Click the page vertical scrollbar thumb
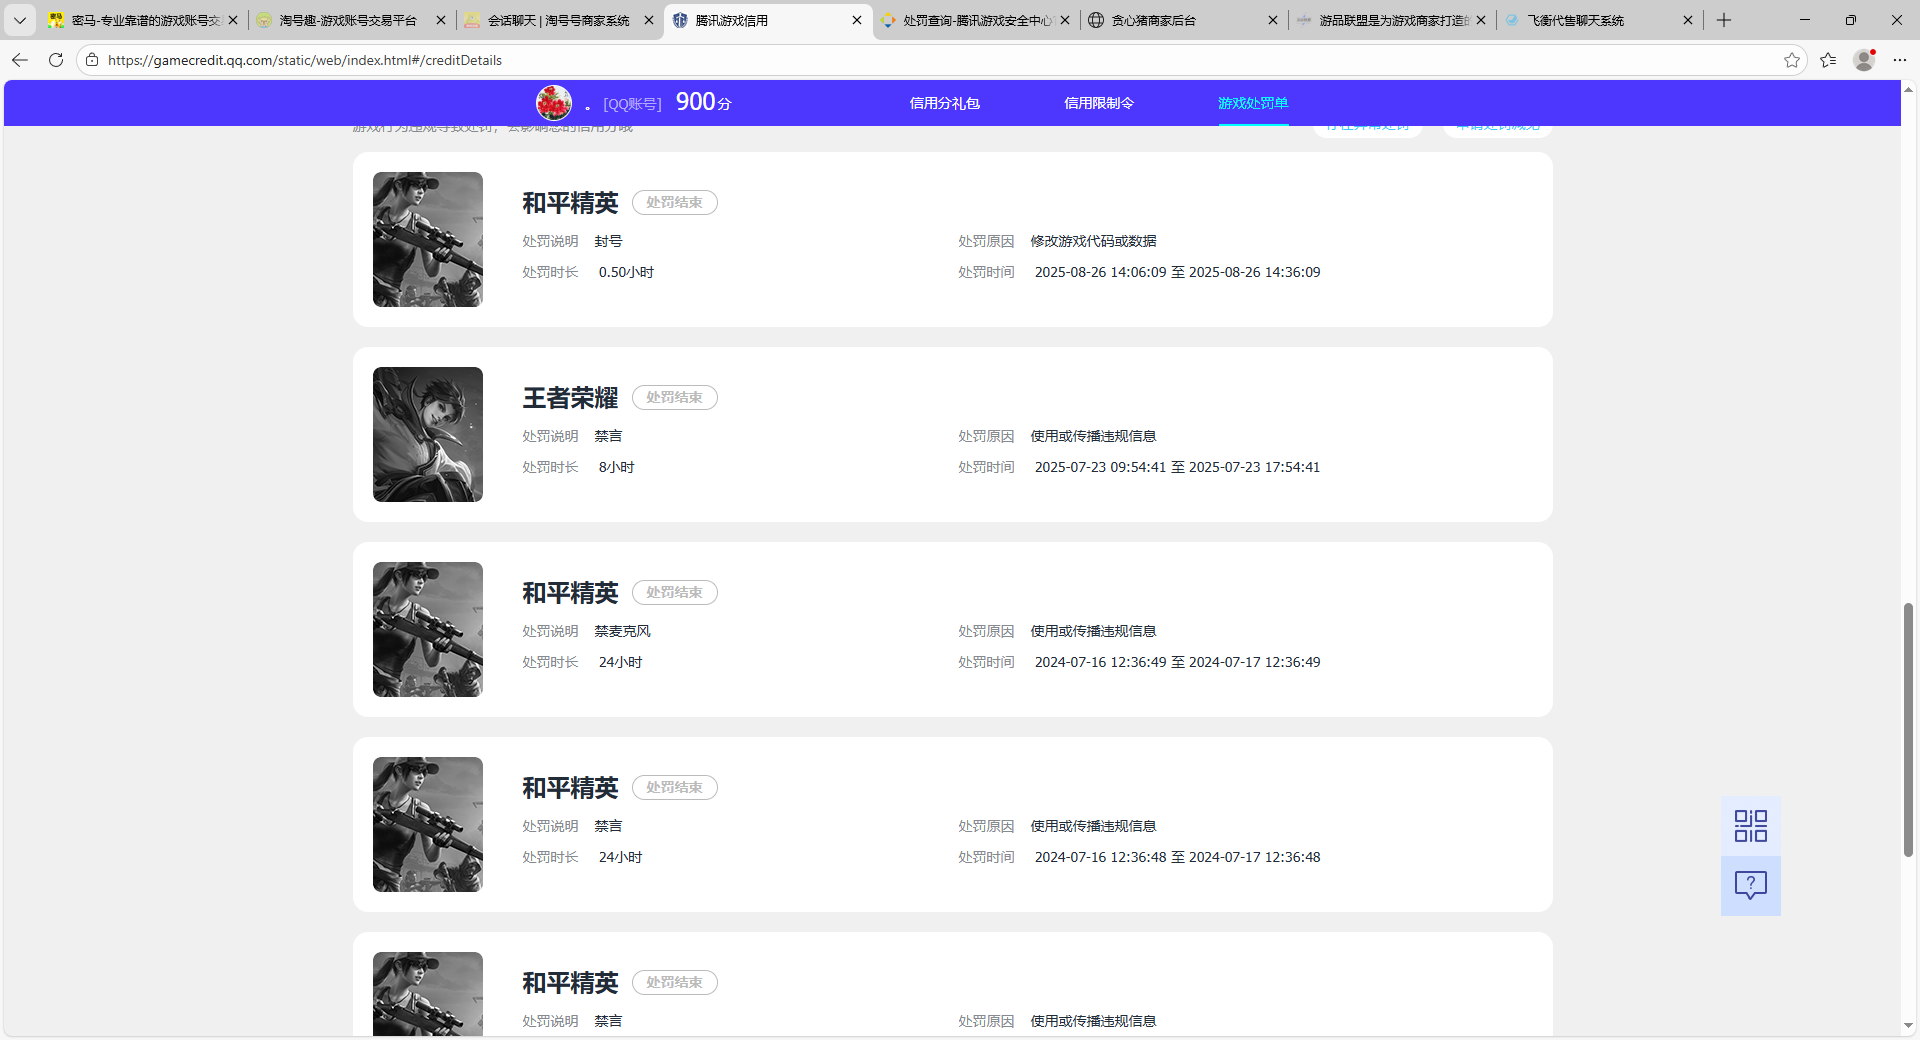This screenshot has height=1040, width=1920. tap(1908, 730)
